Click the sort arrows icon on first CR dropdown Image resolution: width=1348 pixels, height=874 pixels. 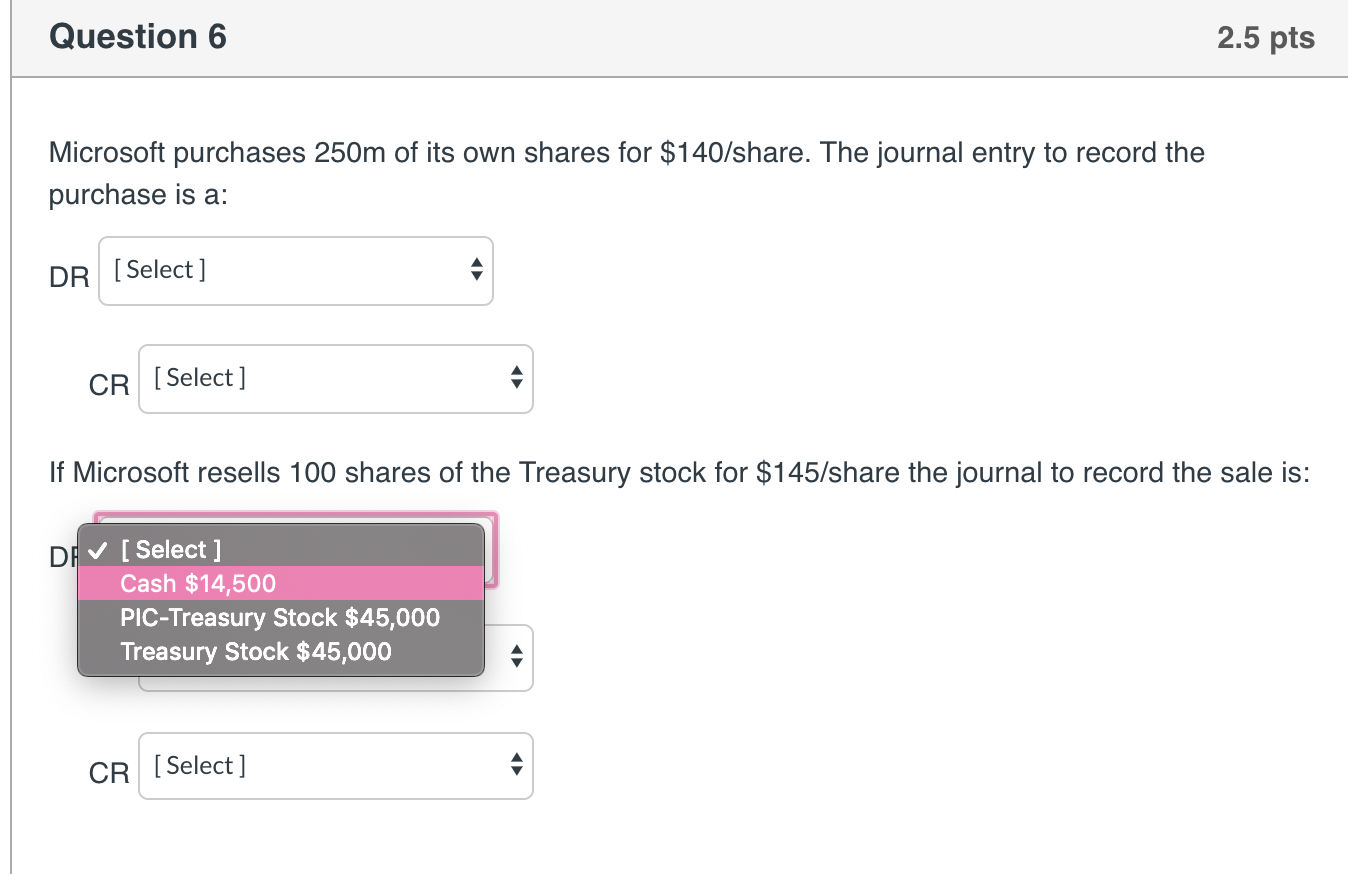pyautogui.click(x=515, y=378)
